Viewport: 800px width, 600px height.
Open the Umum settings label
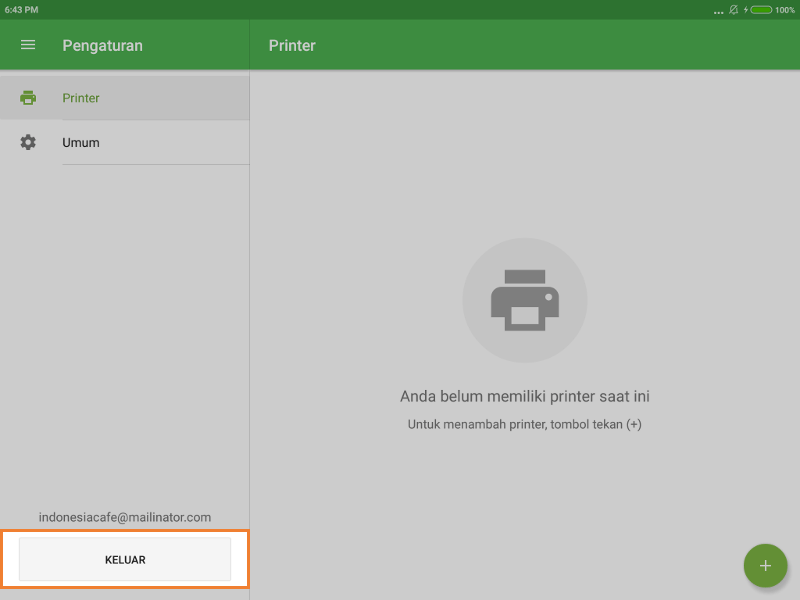[81, 142]
